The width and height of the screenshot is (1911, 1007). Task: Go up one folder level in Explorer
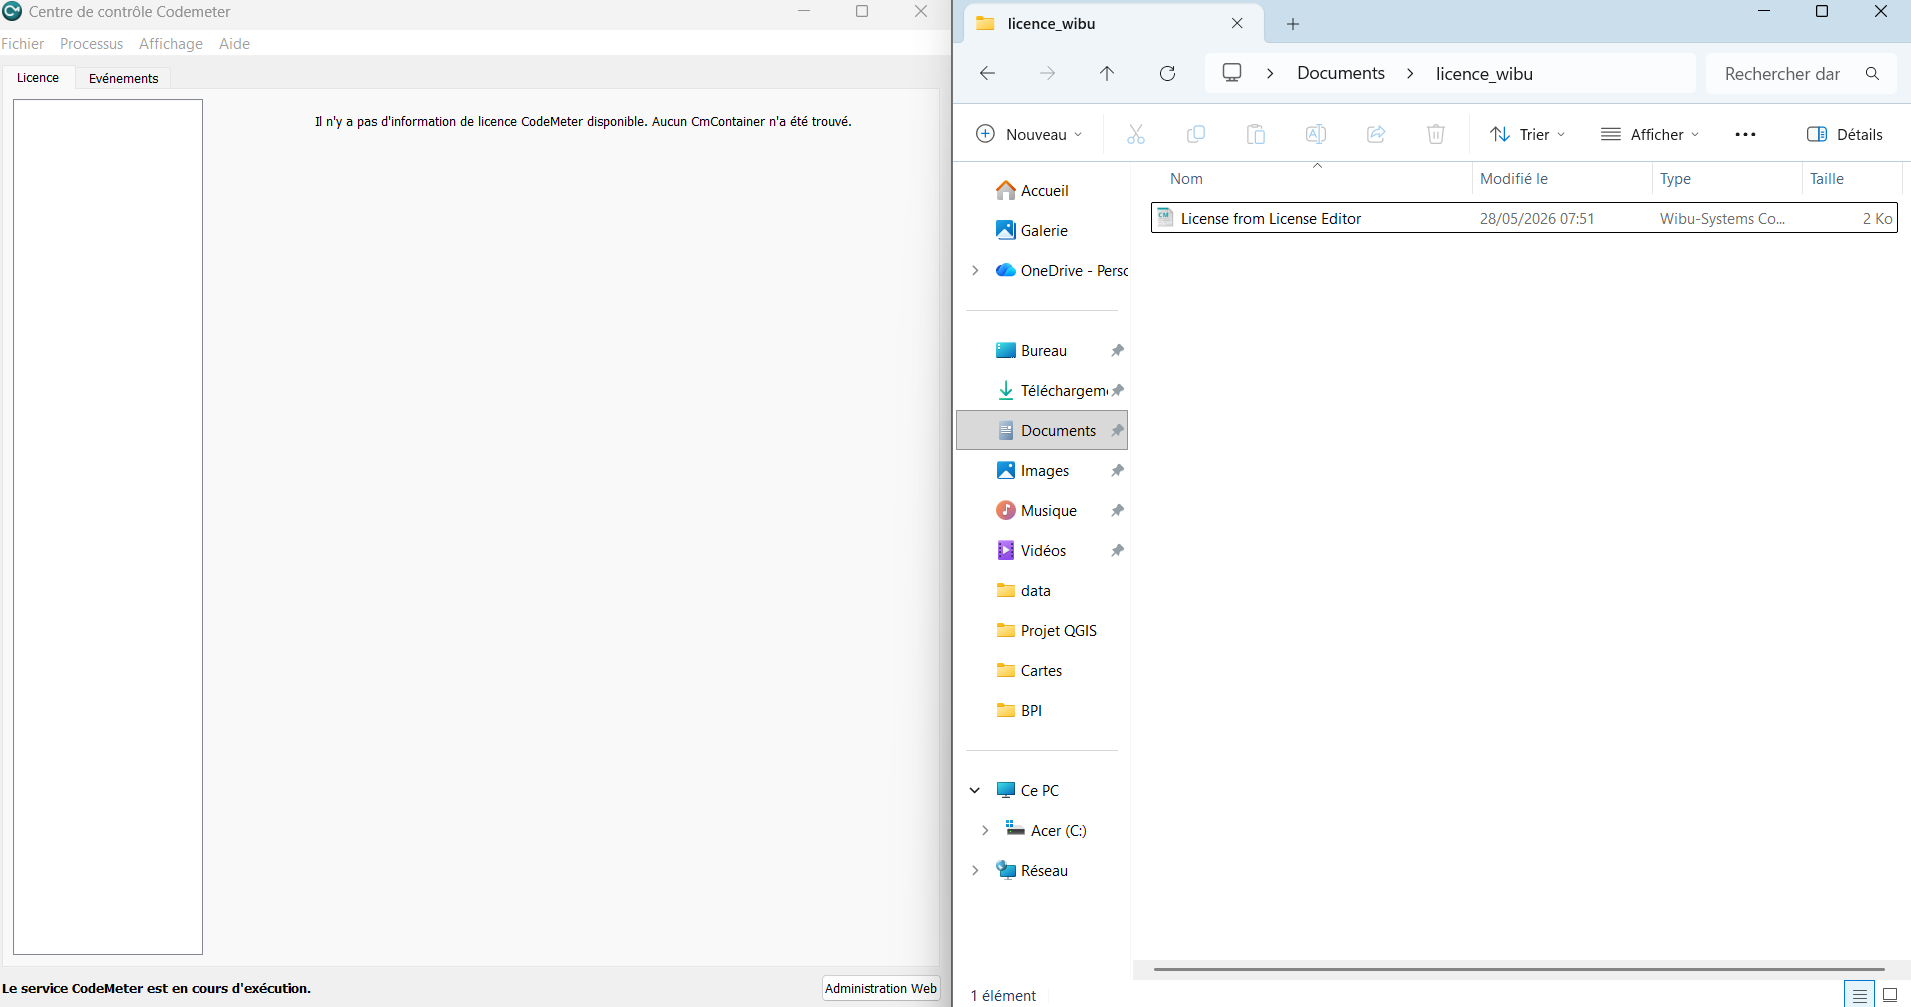tap(1107, 73)
